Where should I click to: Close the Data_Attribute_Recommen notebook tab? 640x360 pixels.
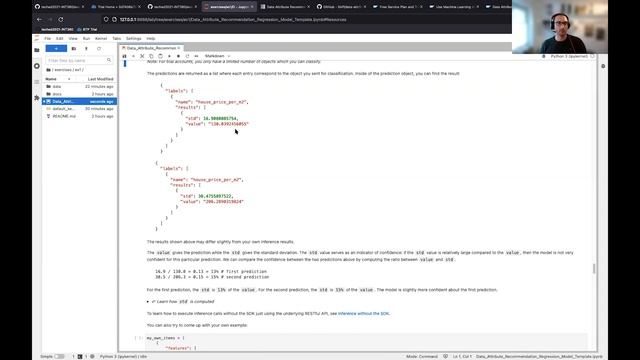(x=179, y=48)
